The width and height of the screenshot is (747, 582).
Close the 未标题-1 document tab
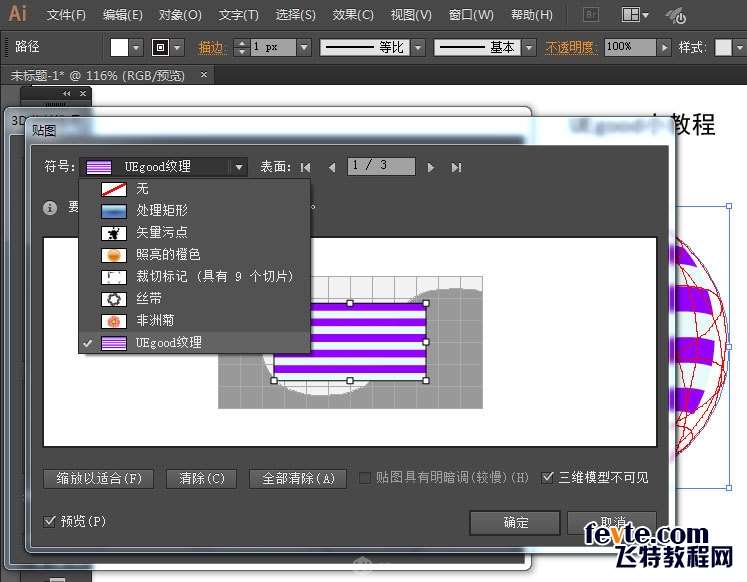pyautogui.click(x=204, y=75)
